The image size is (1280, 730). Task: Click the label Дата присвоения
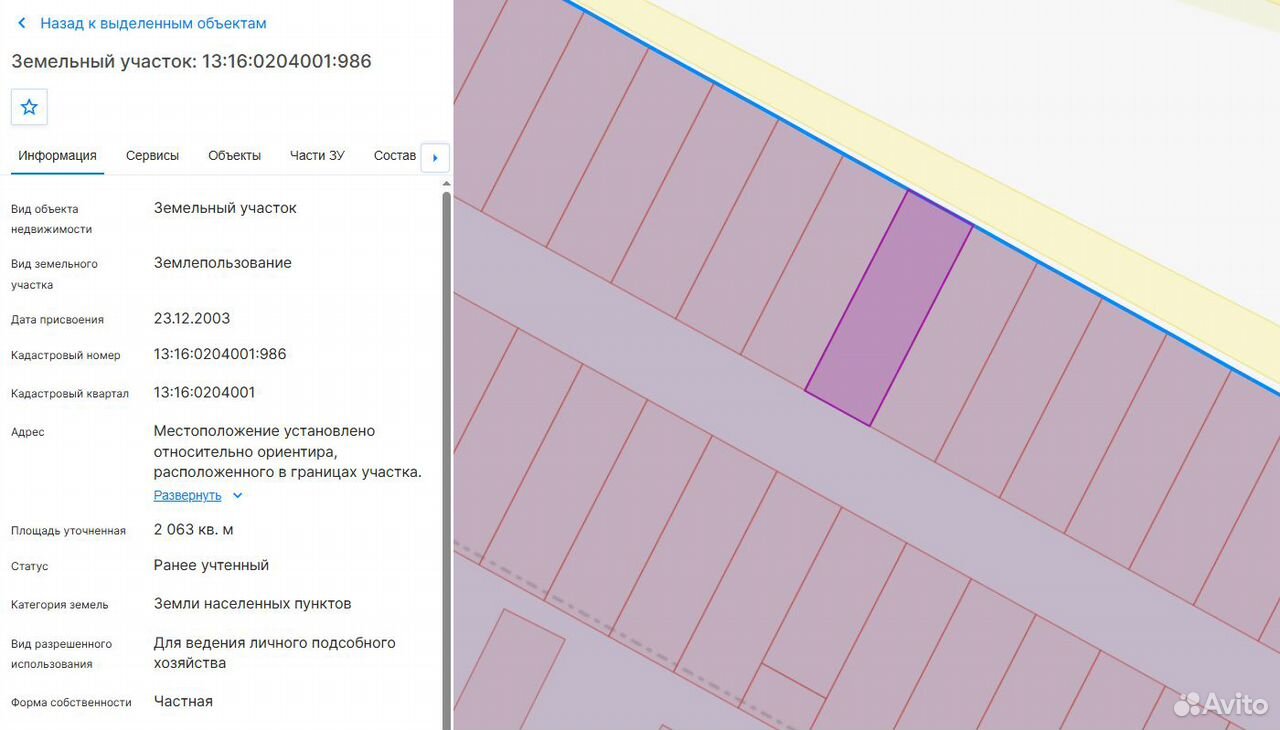(57, 320)
